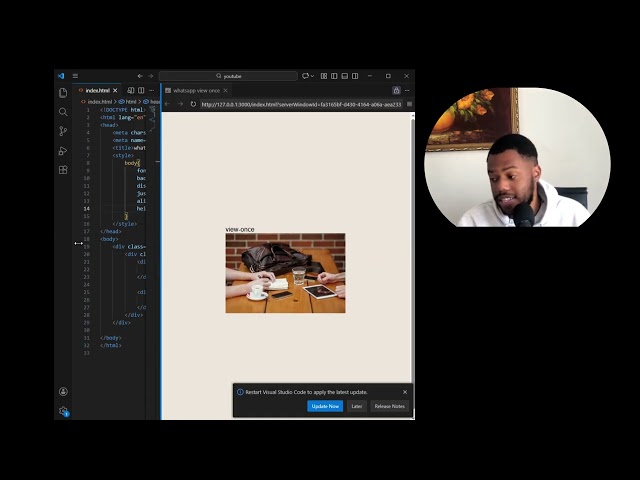
Task: Reload the preview page
Action: 193,104
